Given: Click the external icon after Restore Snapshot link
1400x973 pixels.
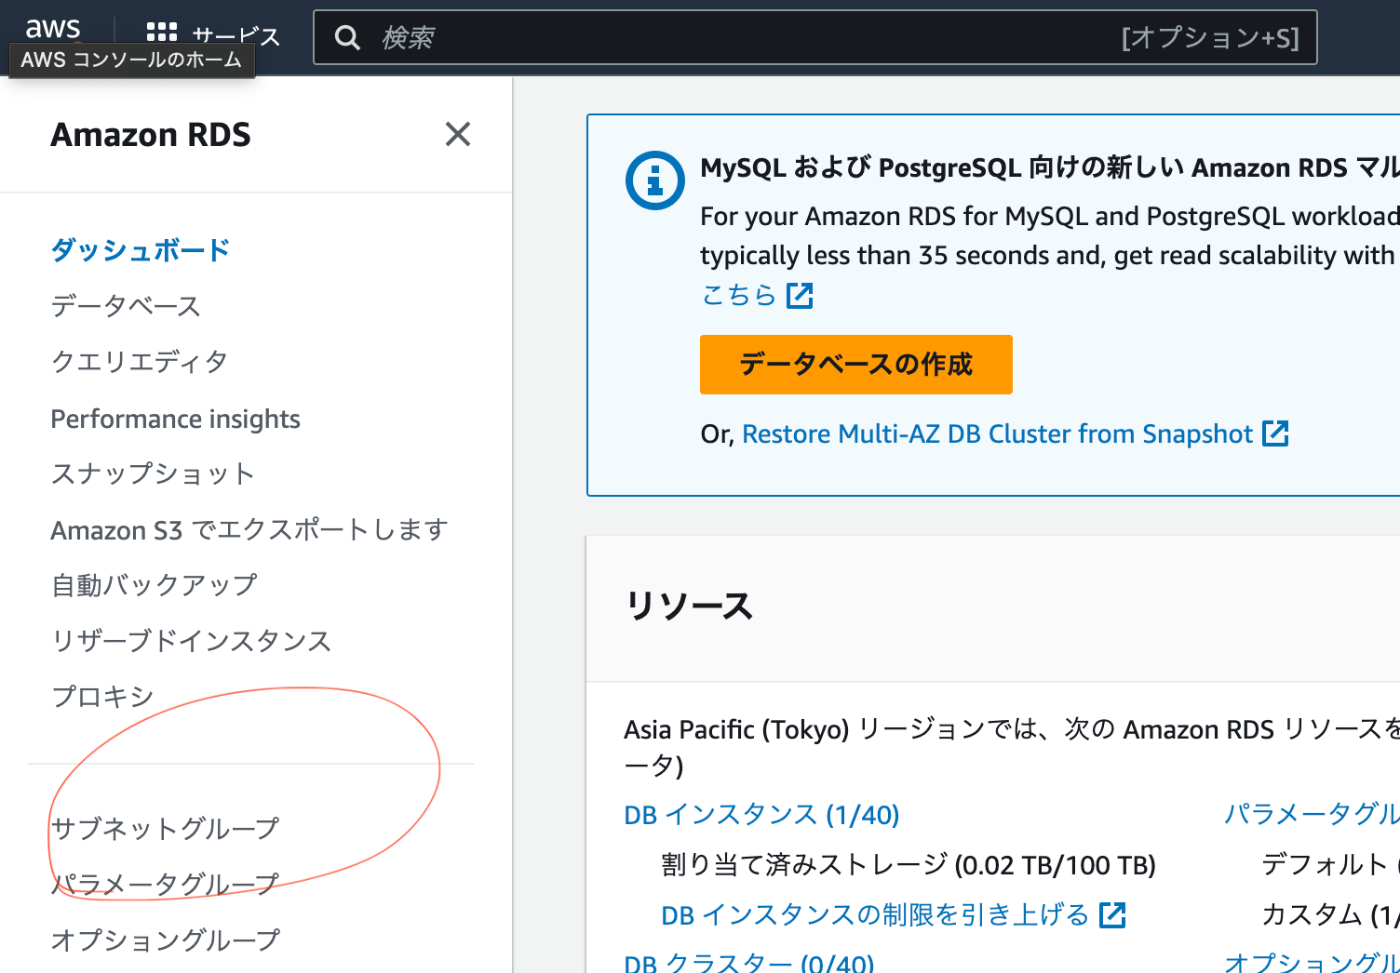Looking at the screenshot, I should (x=1275, y=433).
